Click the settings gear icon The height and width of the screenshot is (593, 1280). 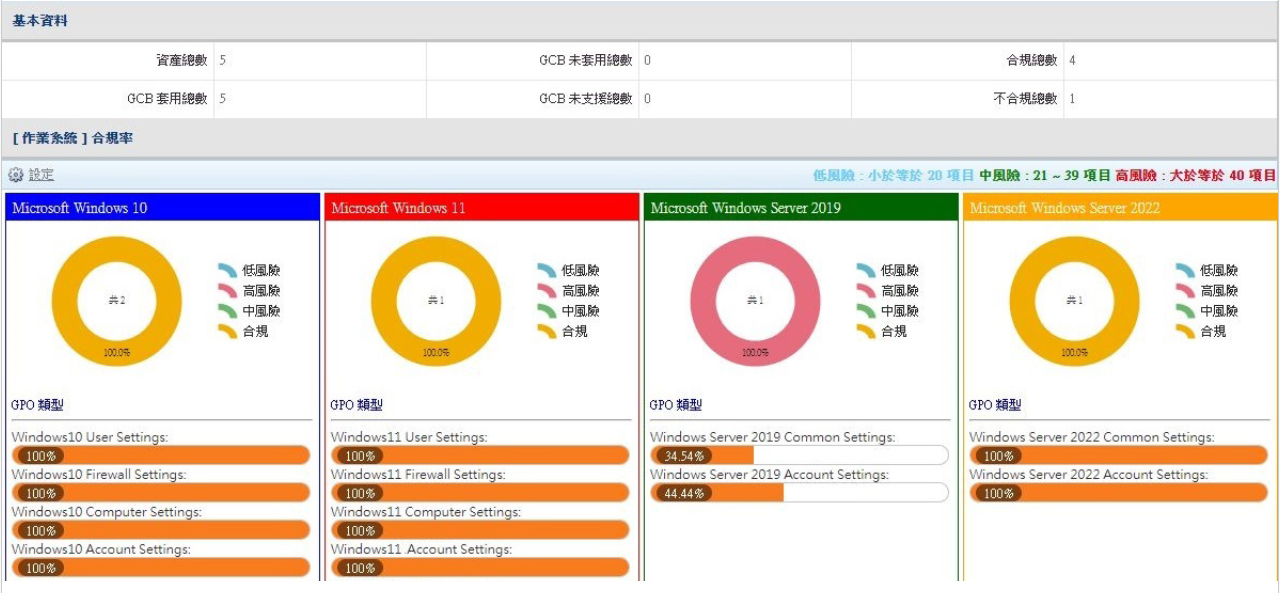coord(15,175)
